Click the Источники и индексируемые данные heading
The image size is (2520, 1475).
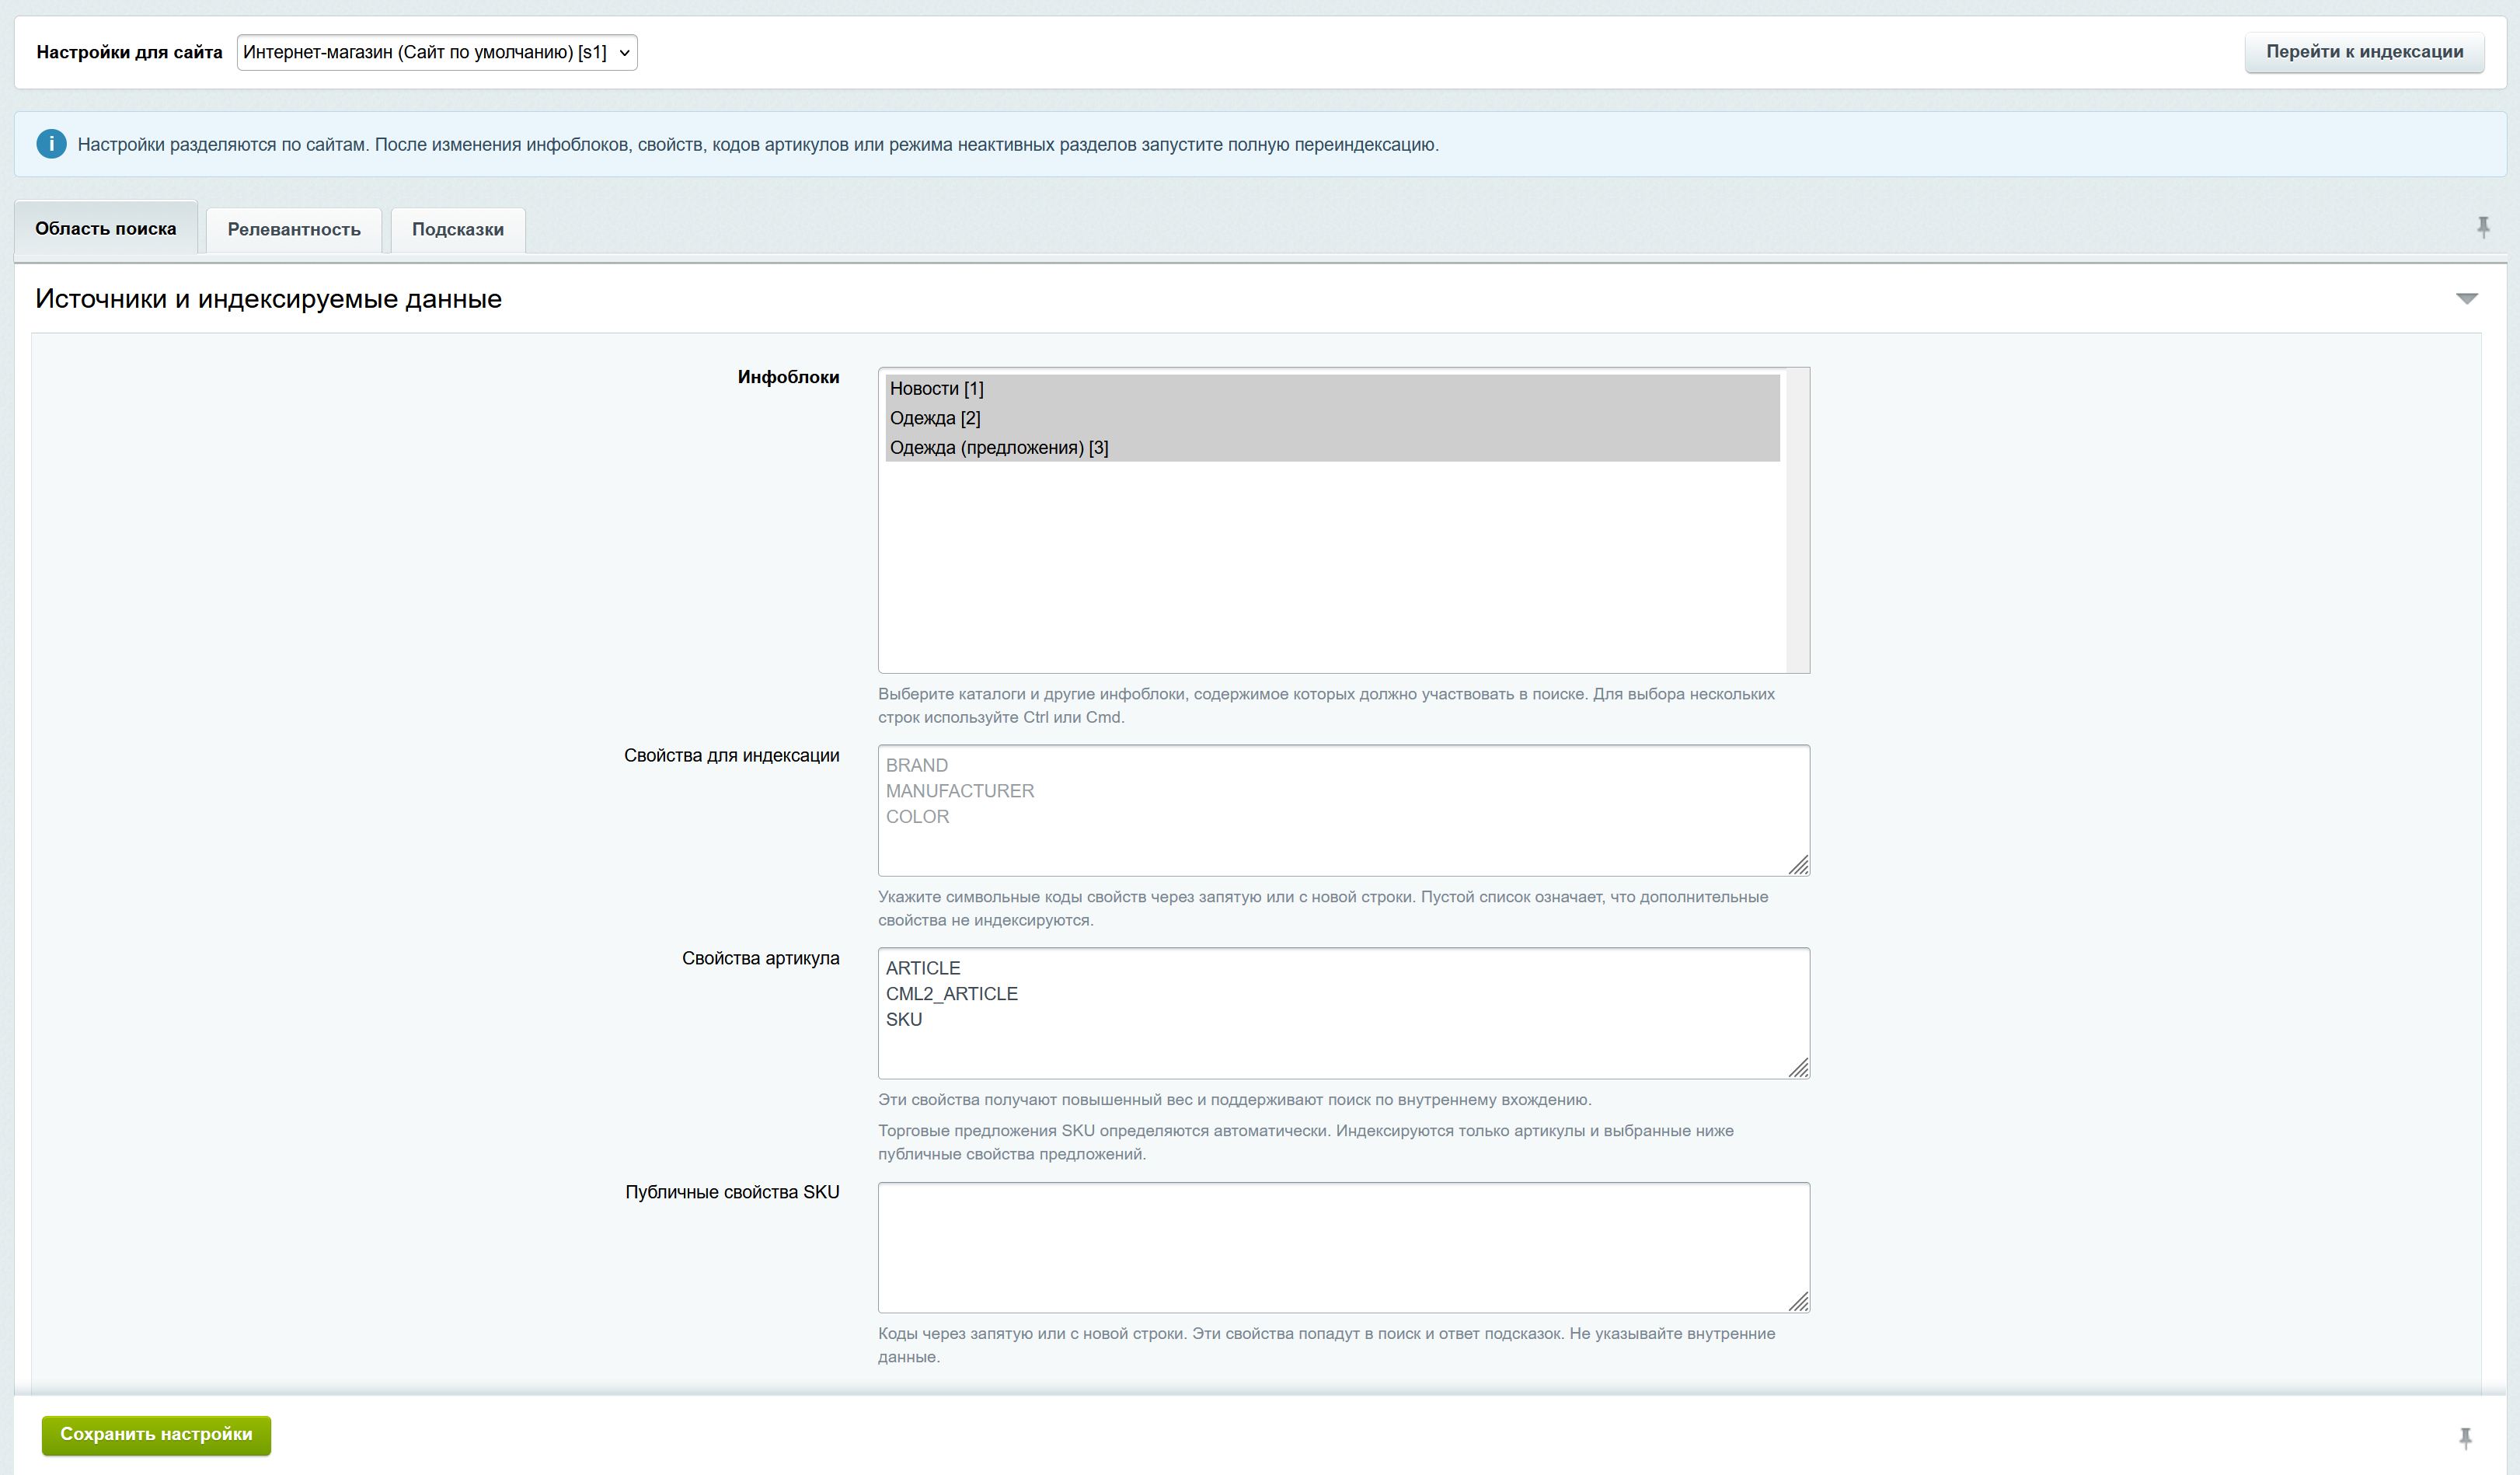tap(268, 299)
